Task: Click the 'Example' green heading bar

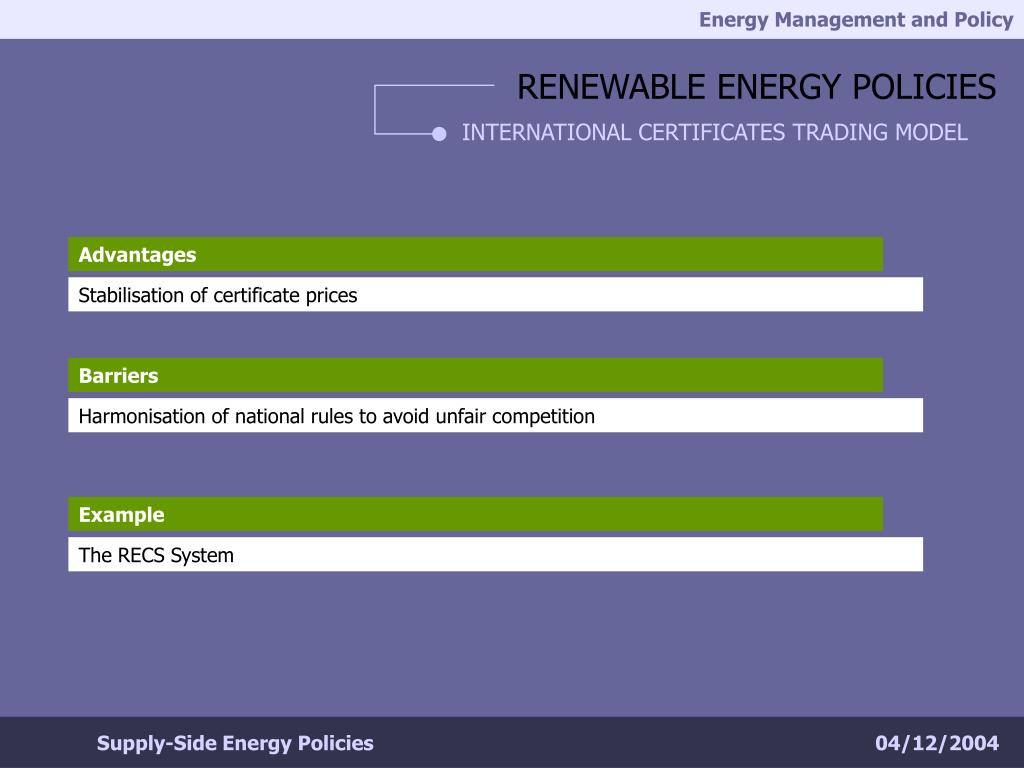Action: coord(475,514)
